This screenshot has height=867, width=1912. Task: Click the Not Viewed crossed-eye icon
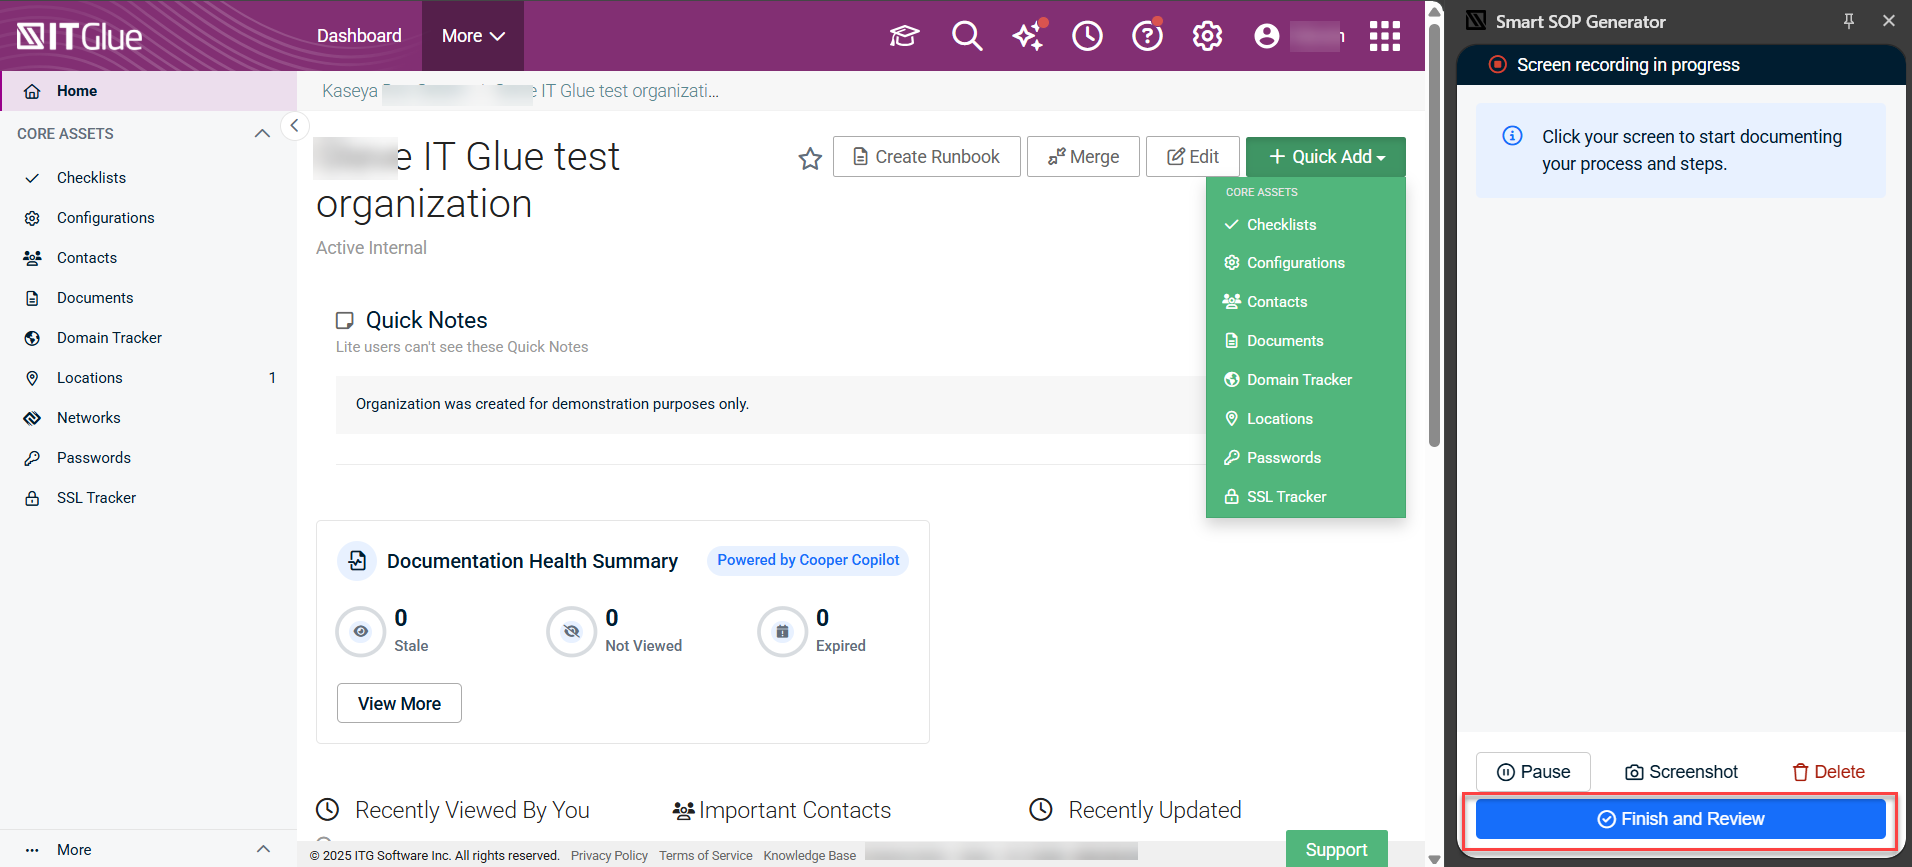coord(572,631)
